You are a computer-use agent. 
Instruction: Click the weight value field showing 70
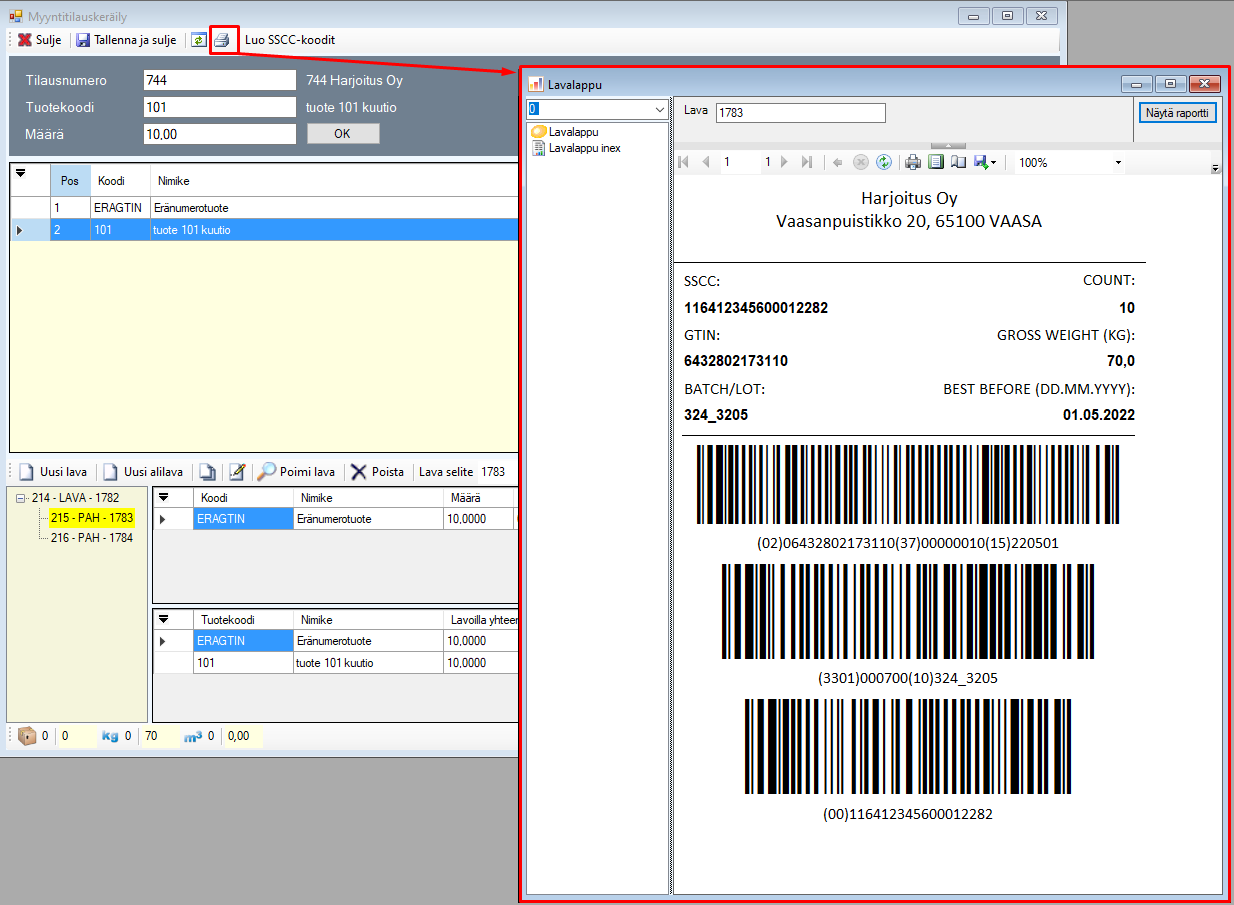tap(157, 737)
